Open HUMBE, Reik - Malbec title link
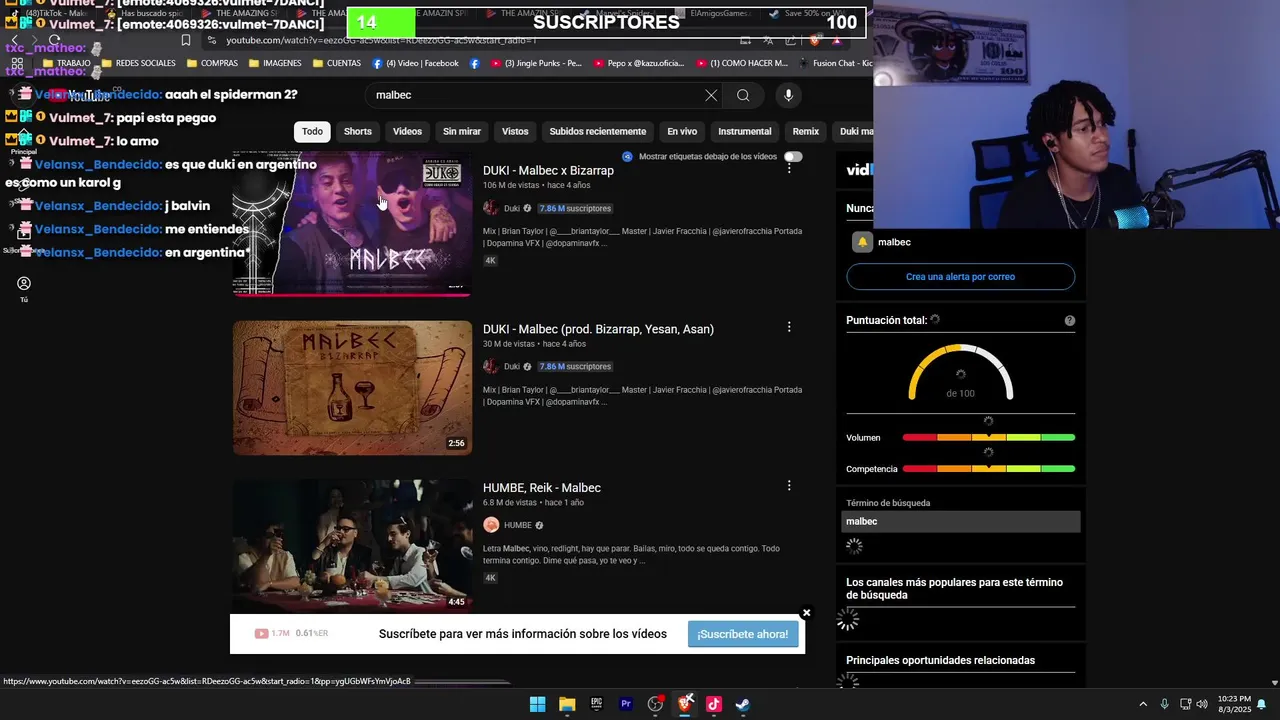1280x720 pixels. 542,488
